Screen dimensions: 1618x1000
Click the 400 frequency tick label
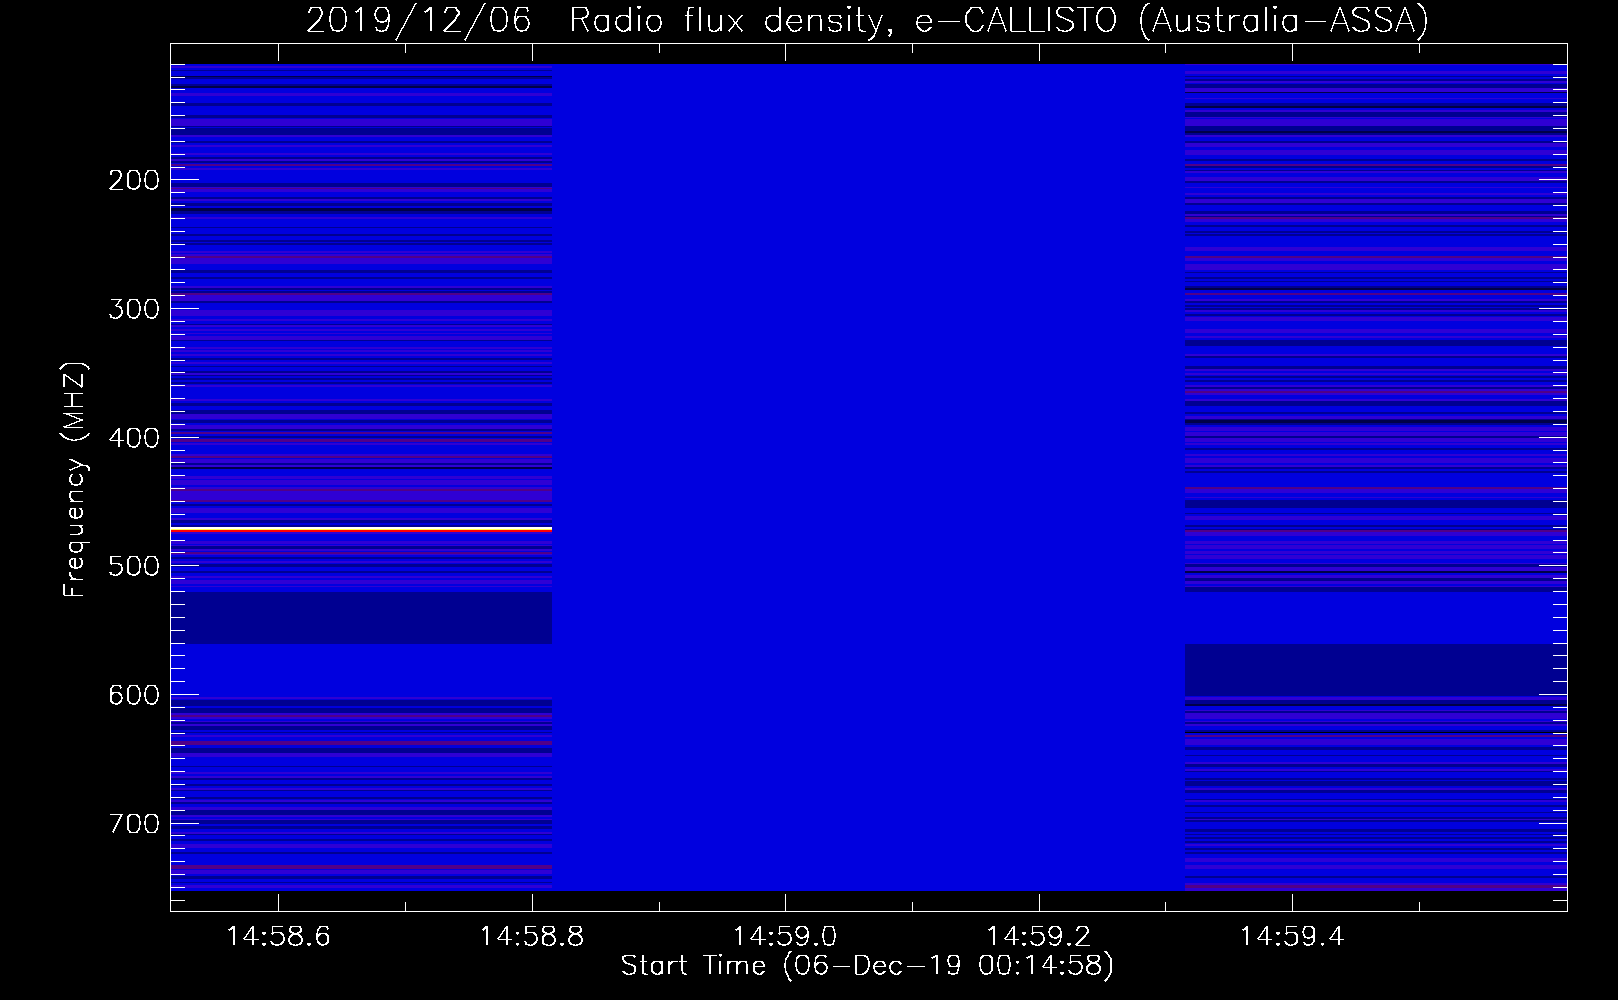point(134,437)
